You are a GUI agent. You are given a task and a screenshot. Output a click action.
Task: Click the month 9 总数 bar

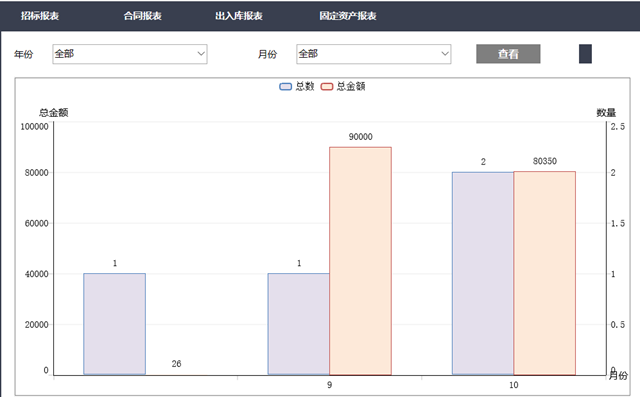click(299, 324)
